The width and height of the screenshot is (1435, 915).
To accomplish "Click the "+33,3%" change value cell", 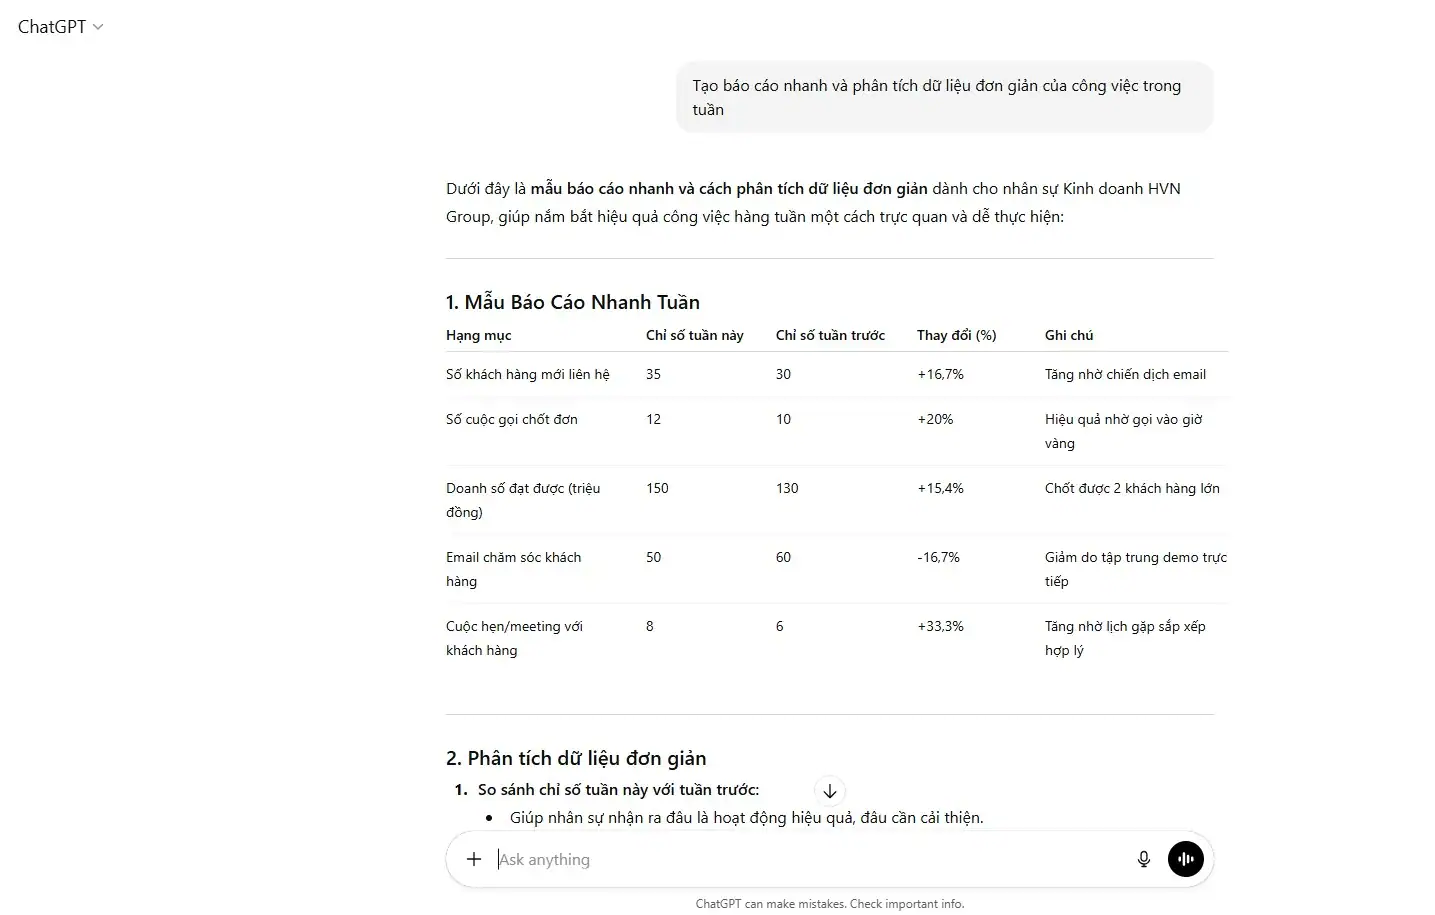I will [941, 626].
